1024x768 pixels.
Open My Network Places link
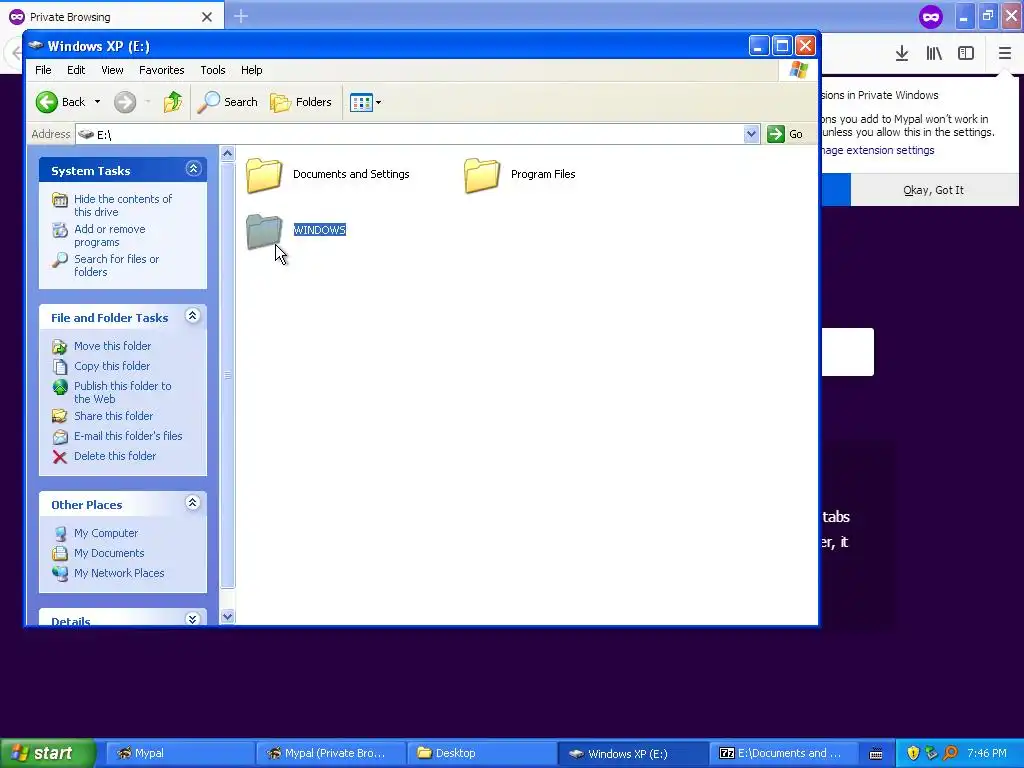coord(119,573)
